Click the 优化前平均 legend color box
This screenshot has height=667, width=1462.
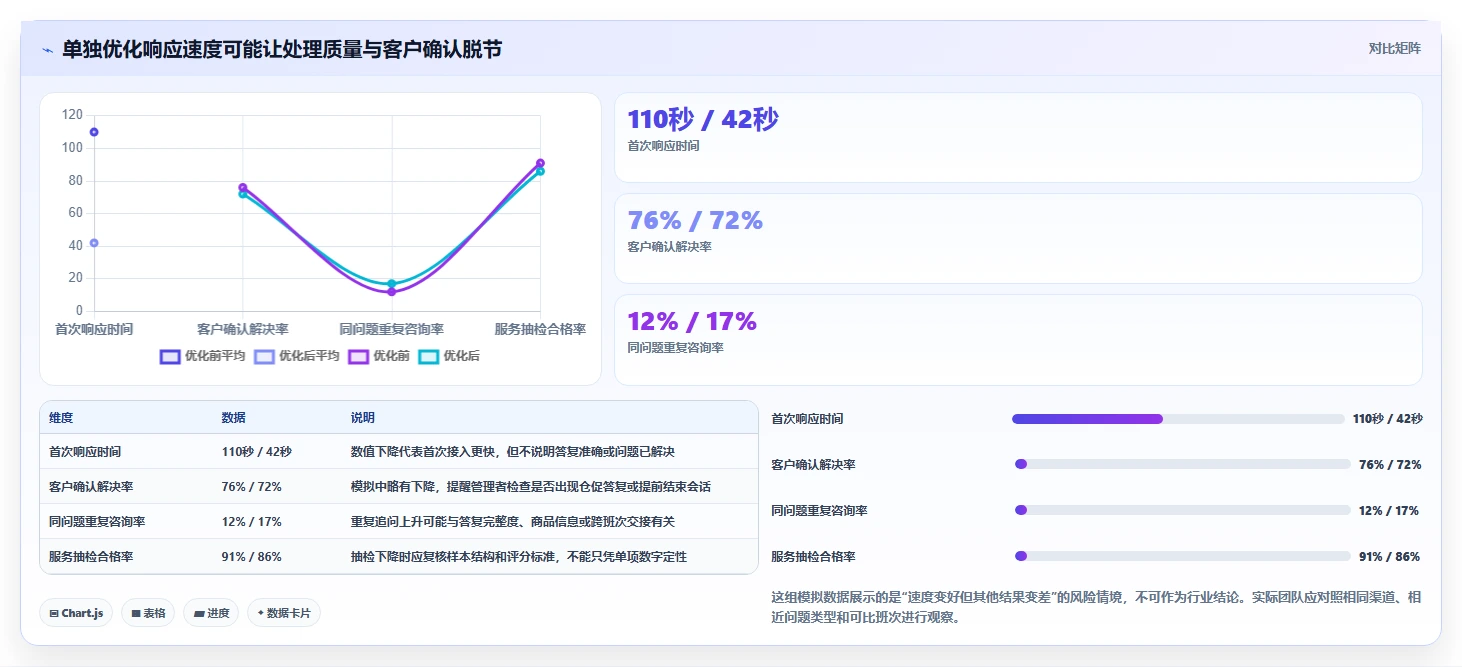[170, 356]
